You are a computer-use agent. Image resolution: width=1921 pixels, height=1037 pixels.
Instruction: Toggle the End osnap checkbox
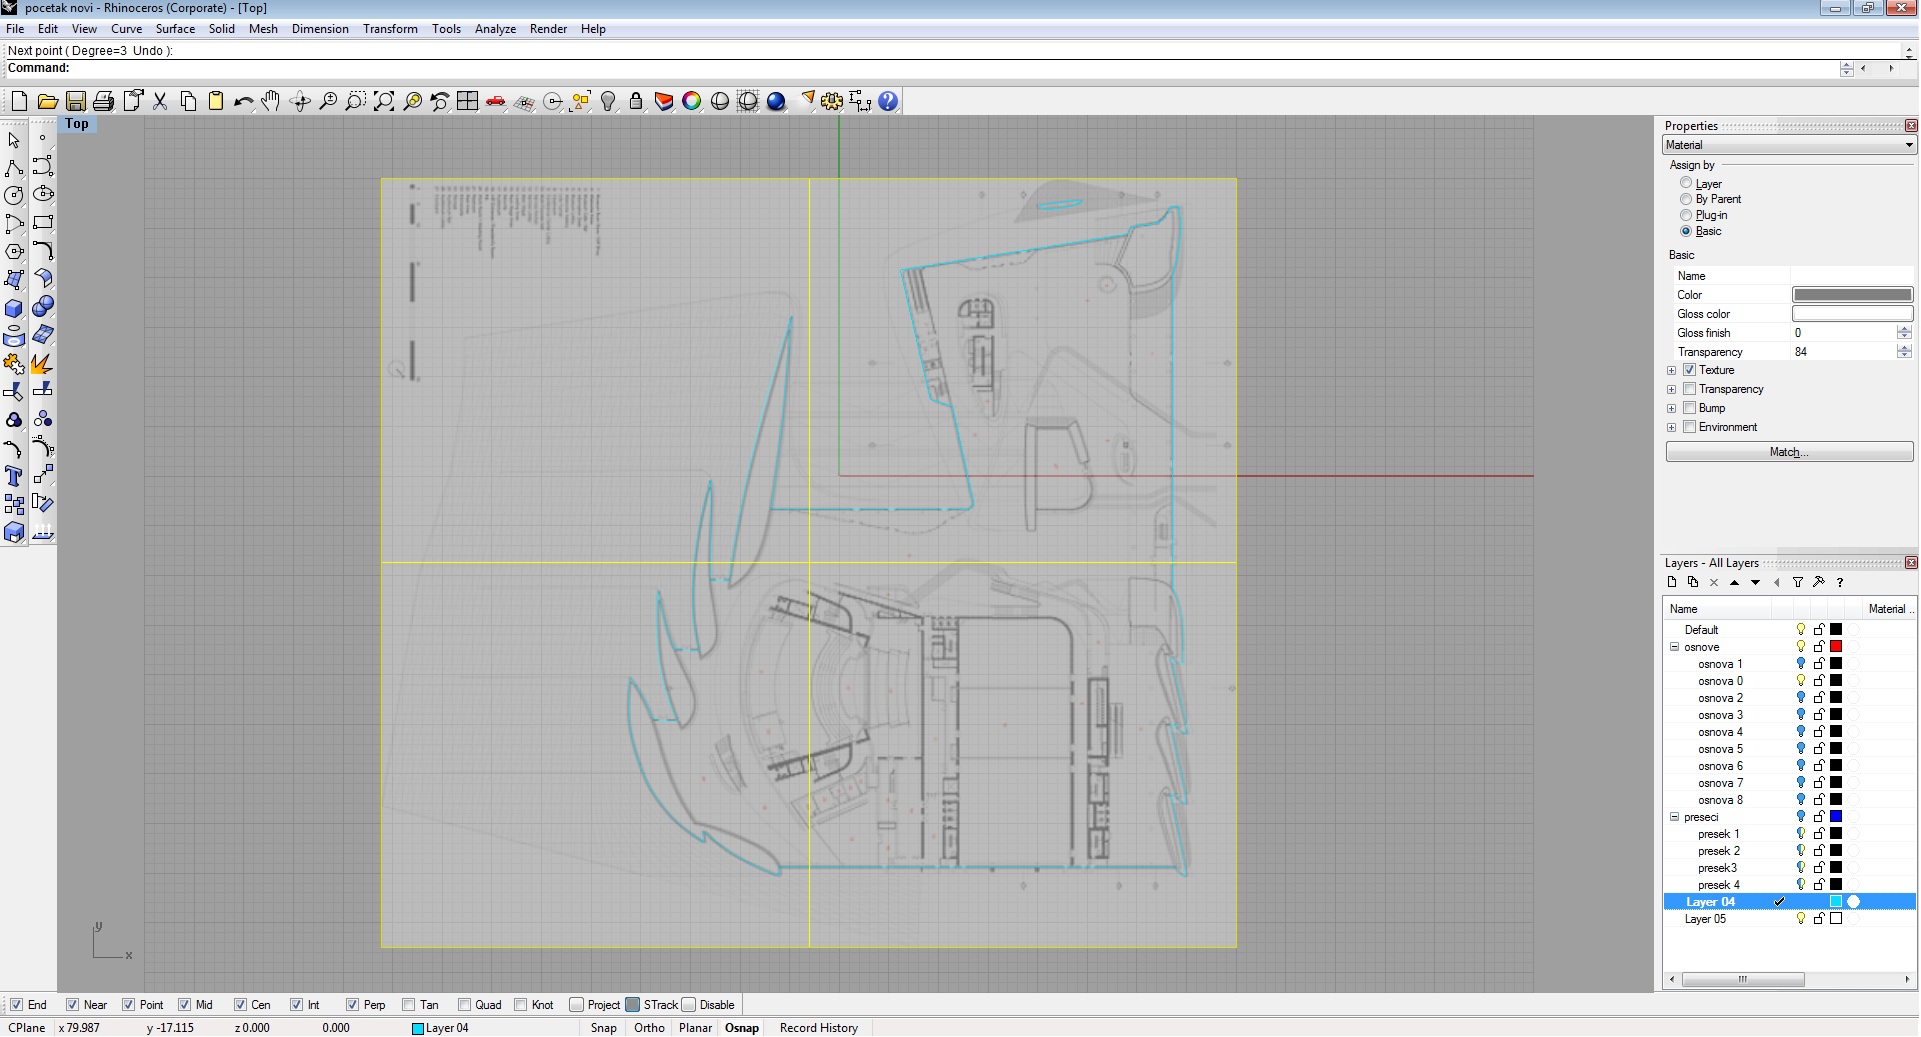point(17,1005)
